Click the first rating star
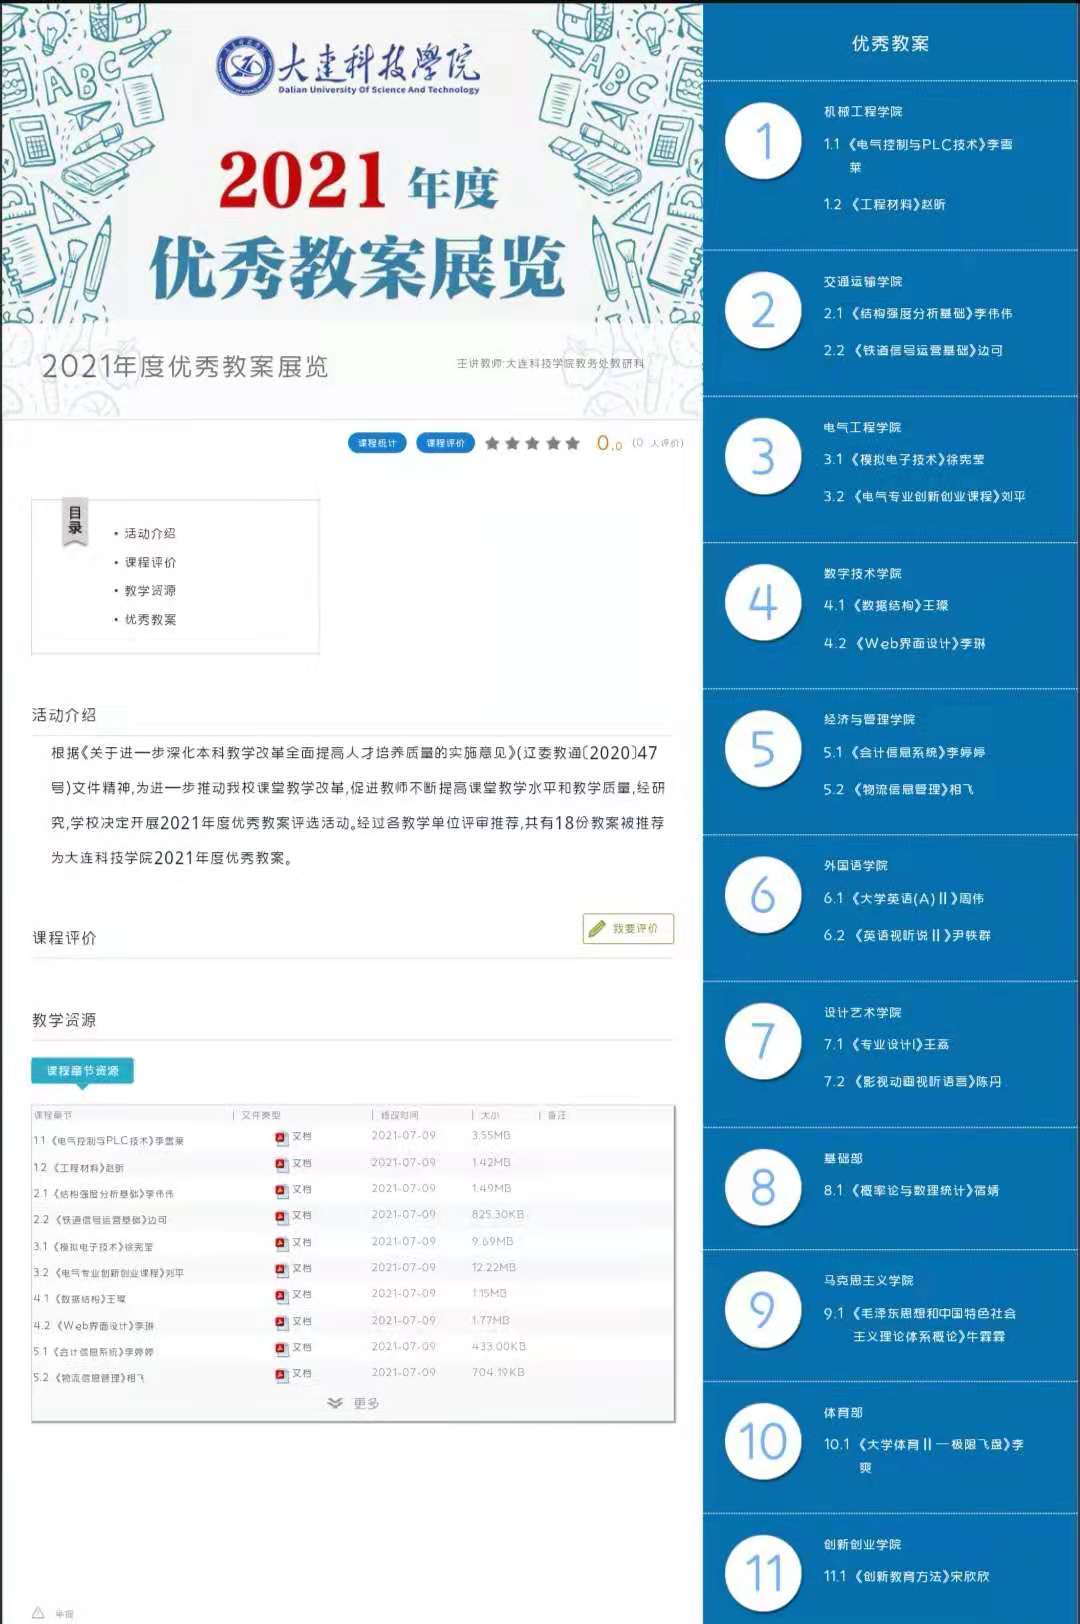 point(492,443)
